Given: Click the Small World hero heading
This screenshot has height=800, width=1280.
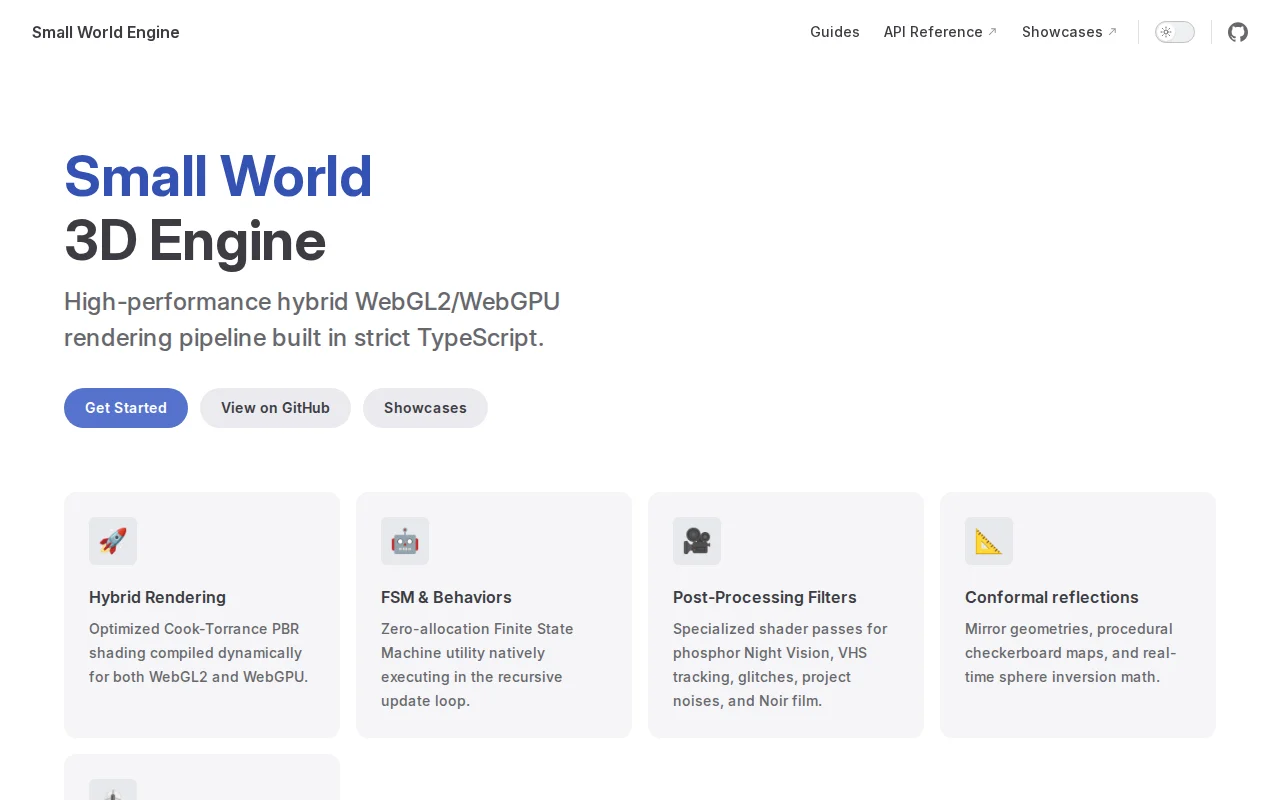Looking at the screenshot, I should coord(218,177).
